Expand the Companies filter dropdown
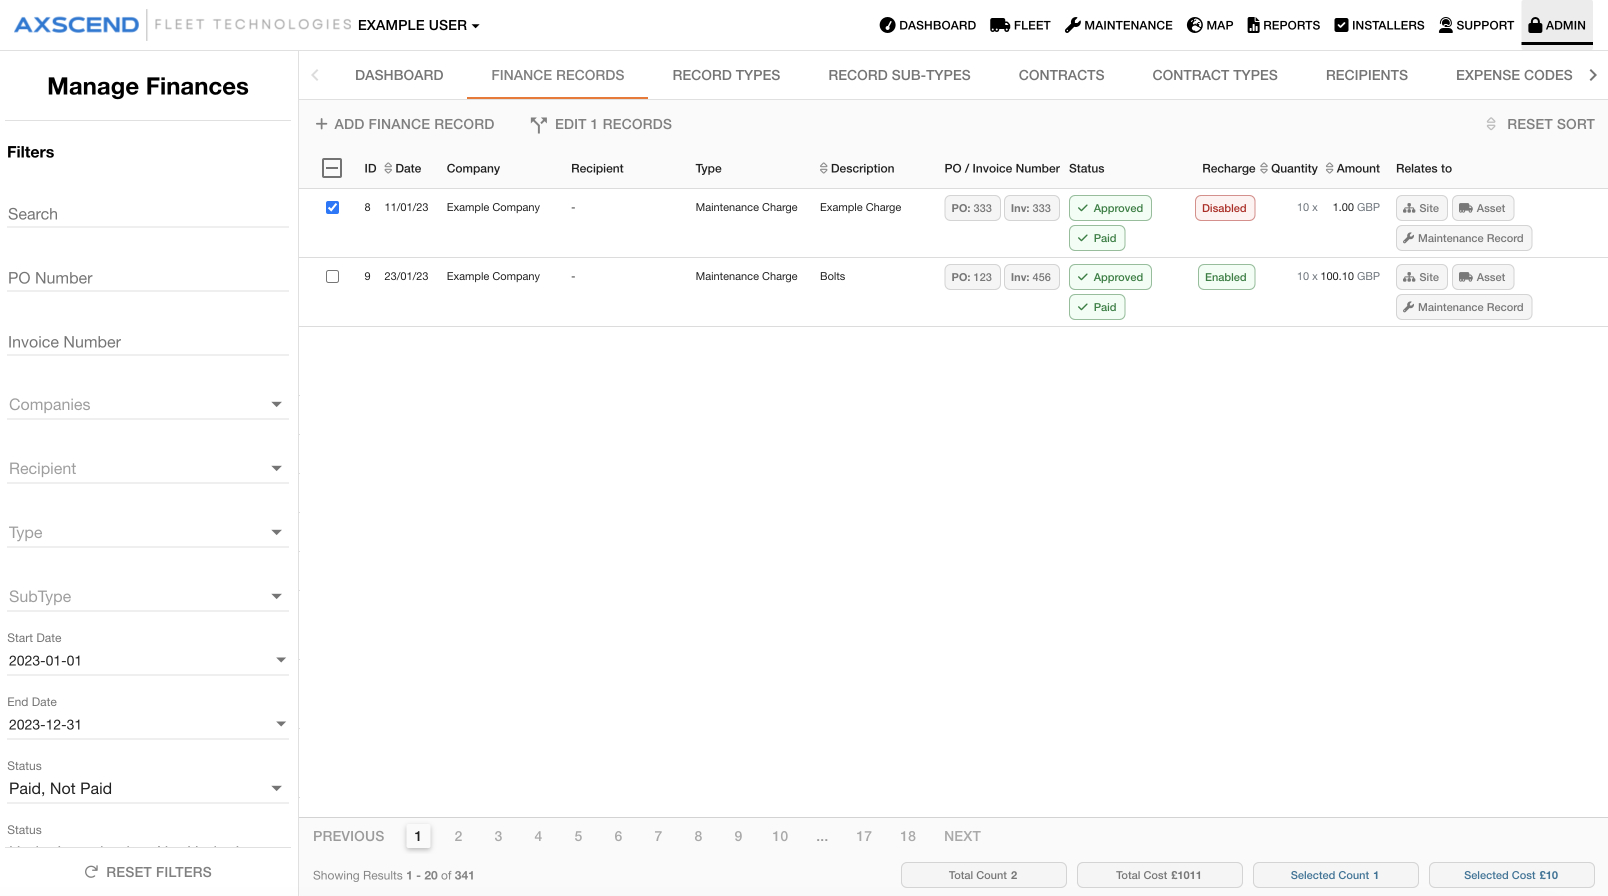Image resolution: width=1608 pixels, height=896 pixels. [x=277, y=405]
